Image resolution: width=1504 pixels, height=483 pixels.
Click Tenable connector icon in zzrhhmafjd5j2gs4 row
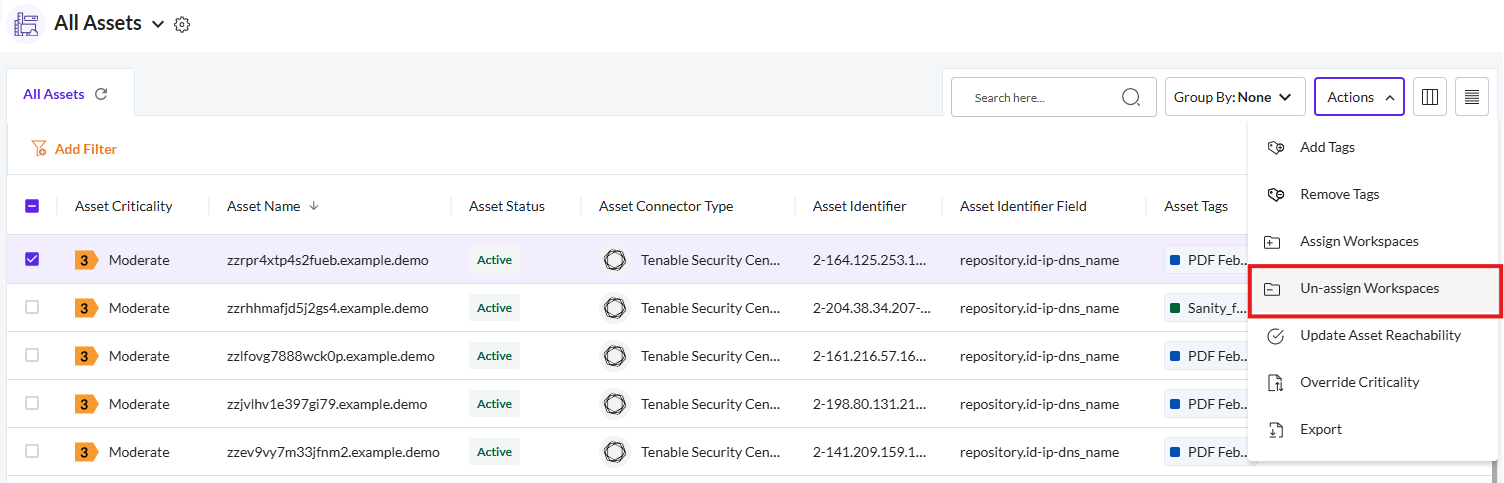(x=614, y=308)
